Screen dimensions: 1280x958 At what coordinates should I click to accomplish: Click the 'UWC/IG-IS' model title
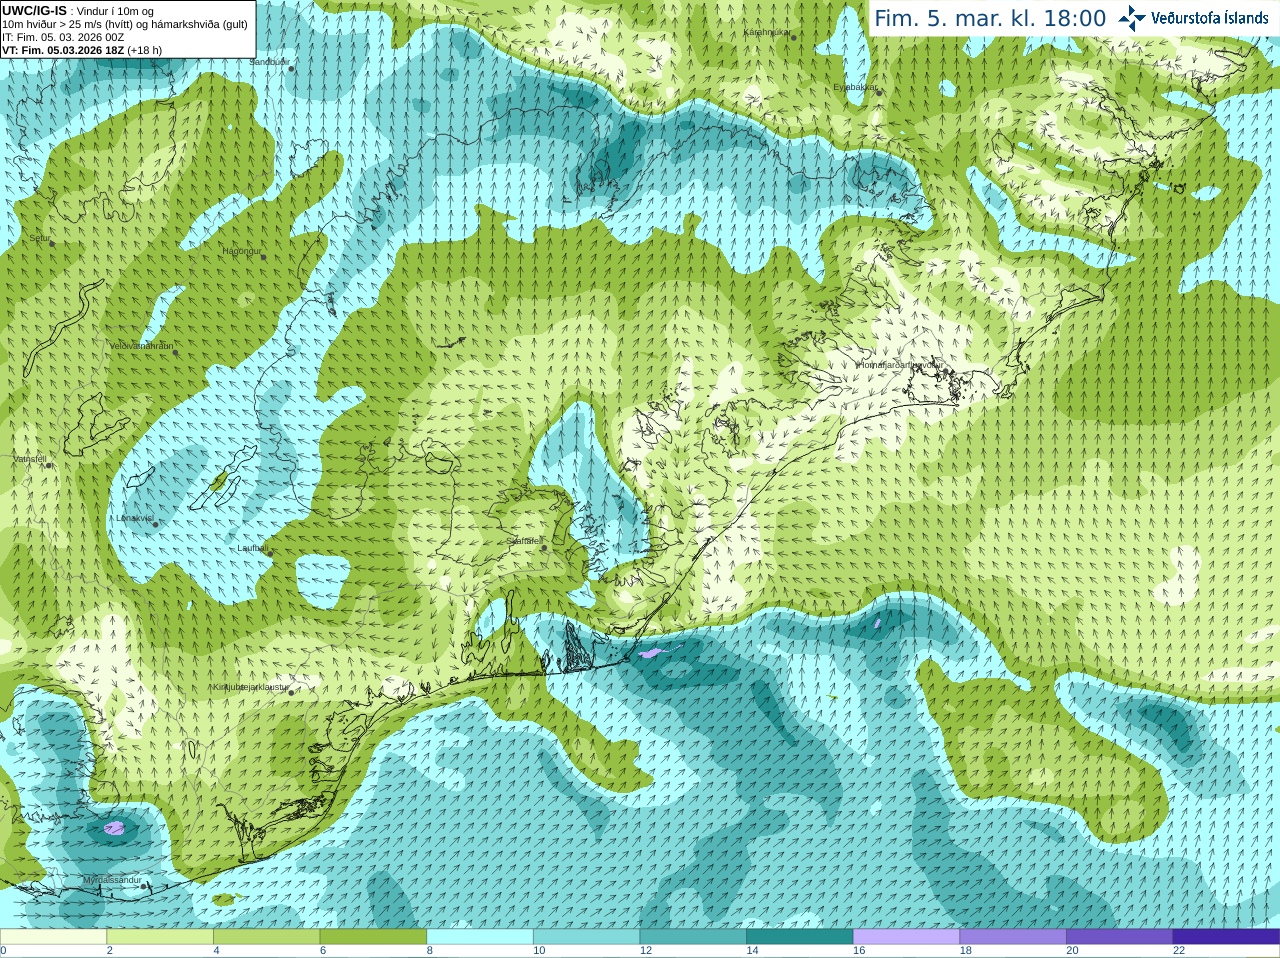click(x=34, y=11)
